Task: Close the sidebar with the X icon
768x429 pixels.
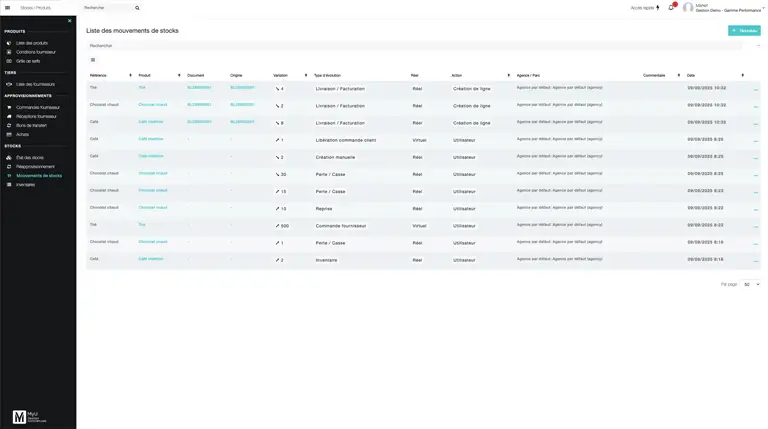Action: 69,21
